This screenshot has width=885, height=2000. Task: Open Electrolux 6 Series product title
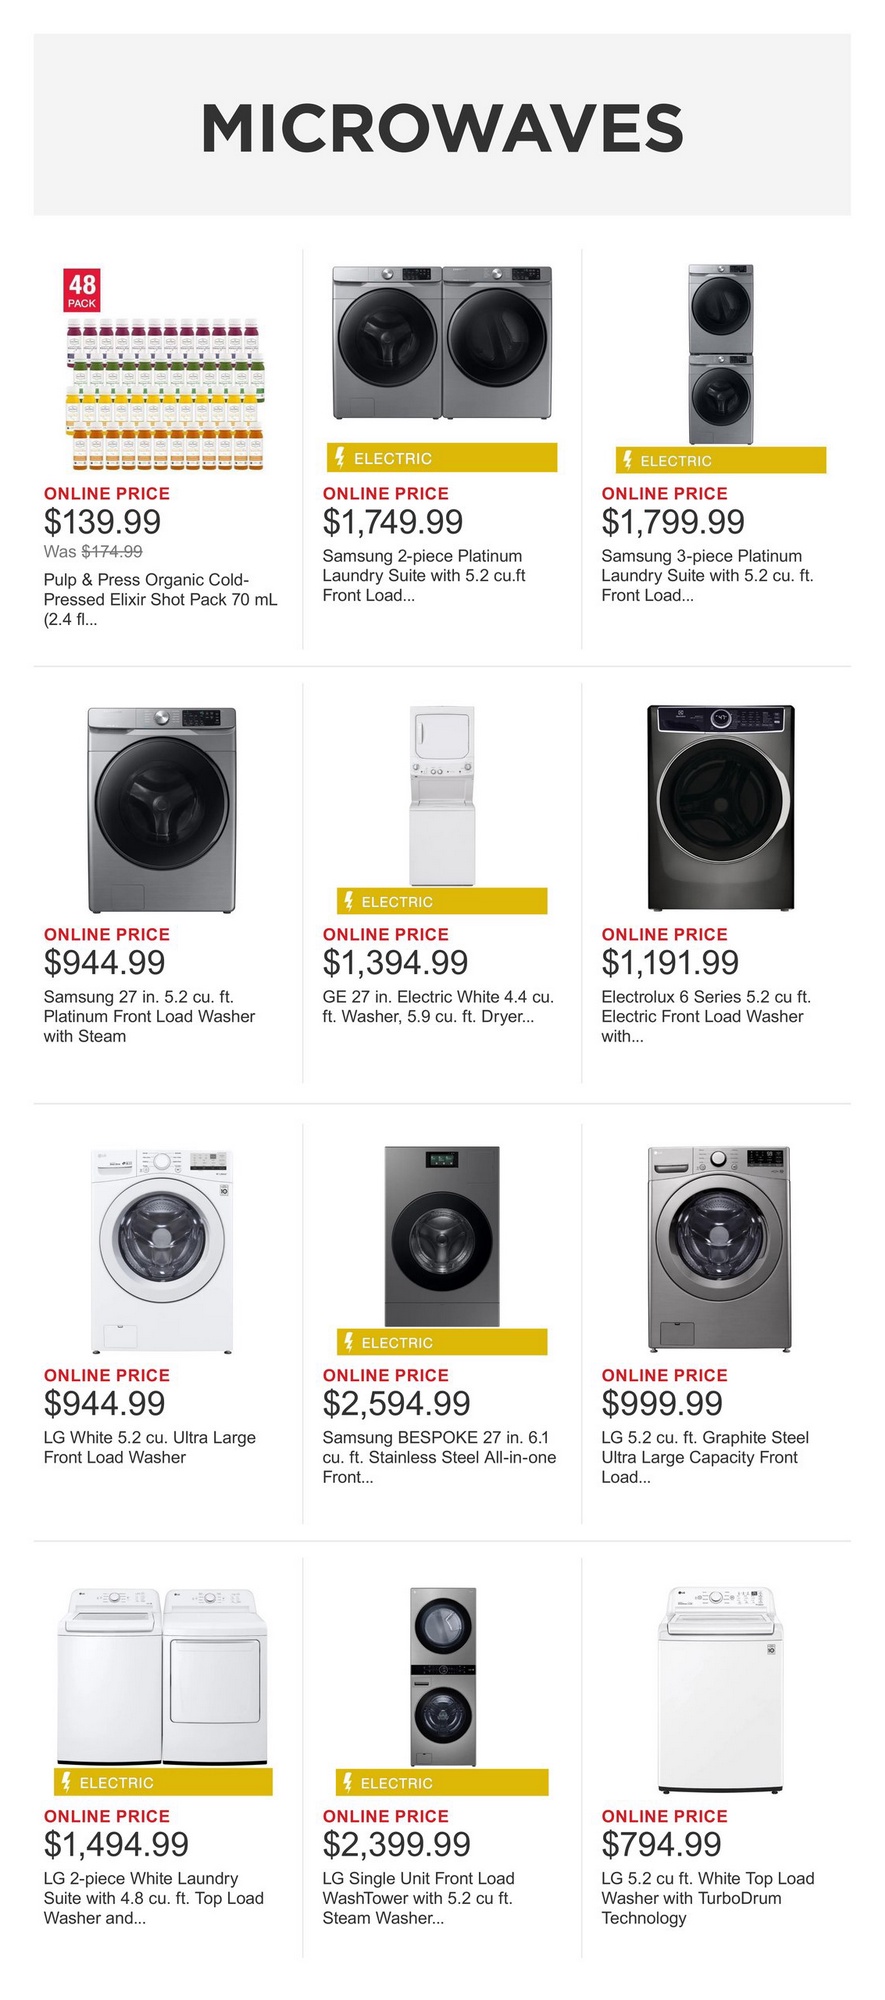coord(705,1016)
